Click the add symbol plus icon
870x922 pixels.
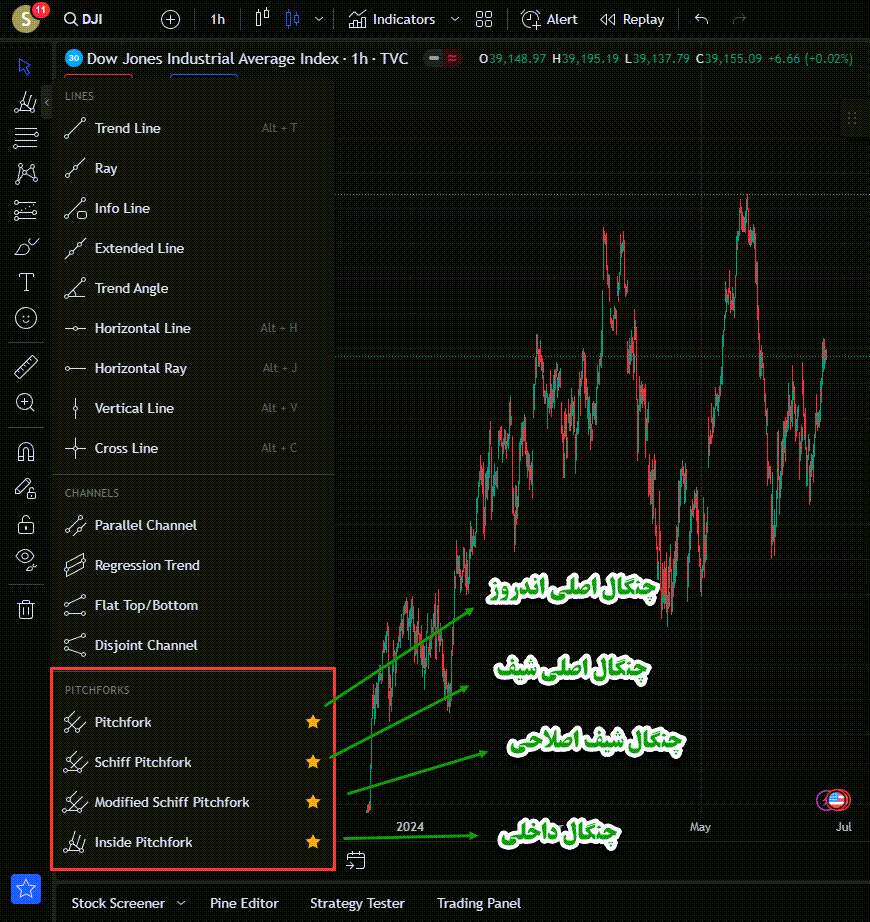(170, 19)
